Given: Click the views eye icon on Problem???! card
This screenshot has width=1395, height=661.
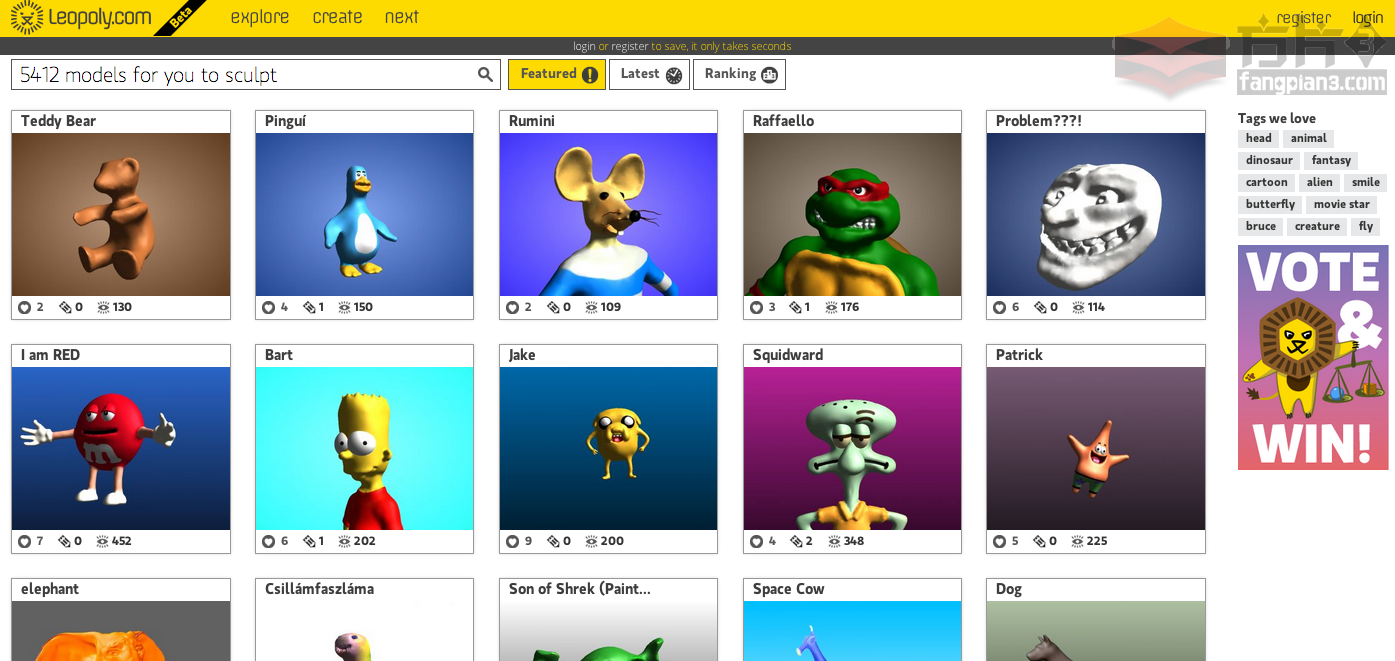Looking at the screenshot, I should coord(1078,308).
